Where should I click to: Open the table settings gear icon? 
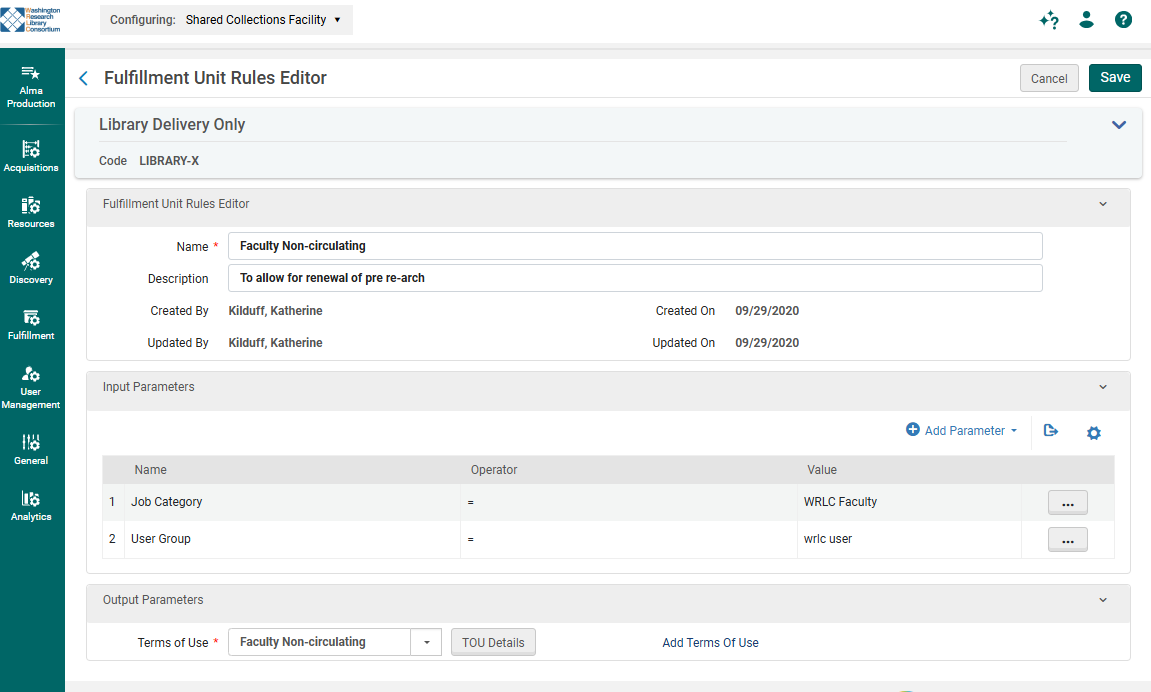[x=1094, y=433]
